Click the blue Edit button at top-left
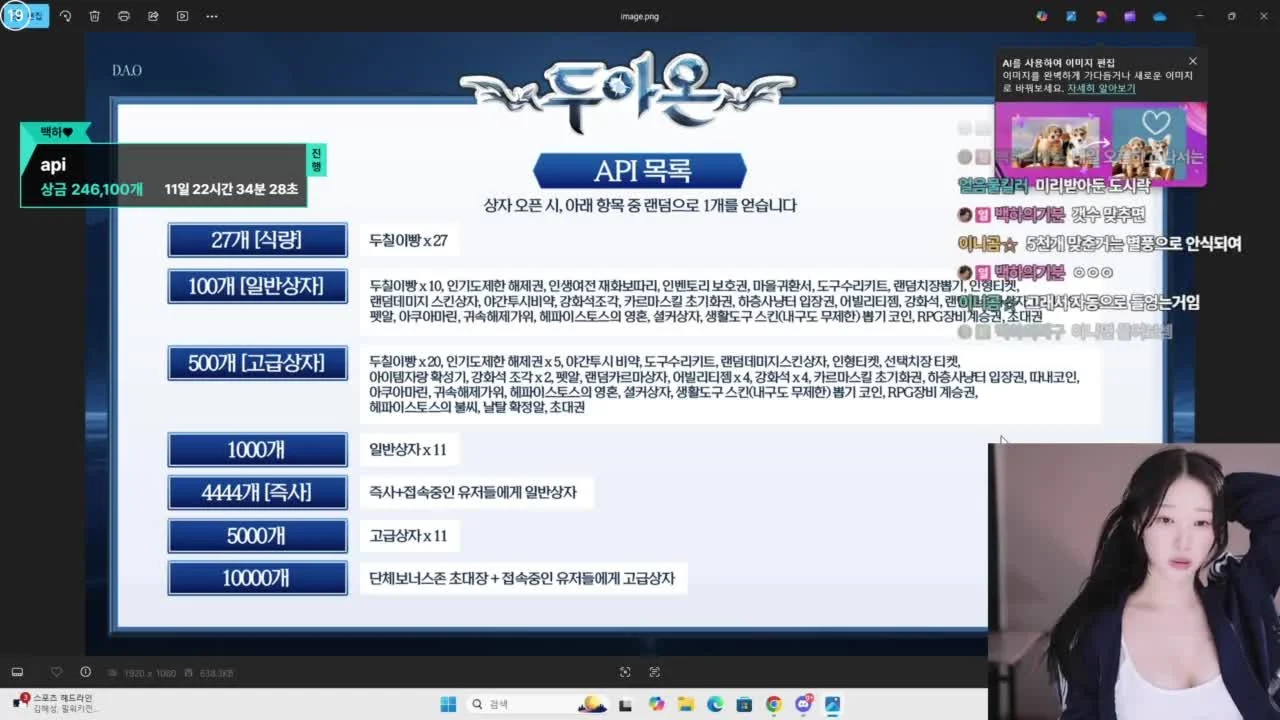The width and height of the screenshot is (1280, 720). 25,16
